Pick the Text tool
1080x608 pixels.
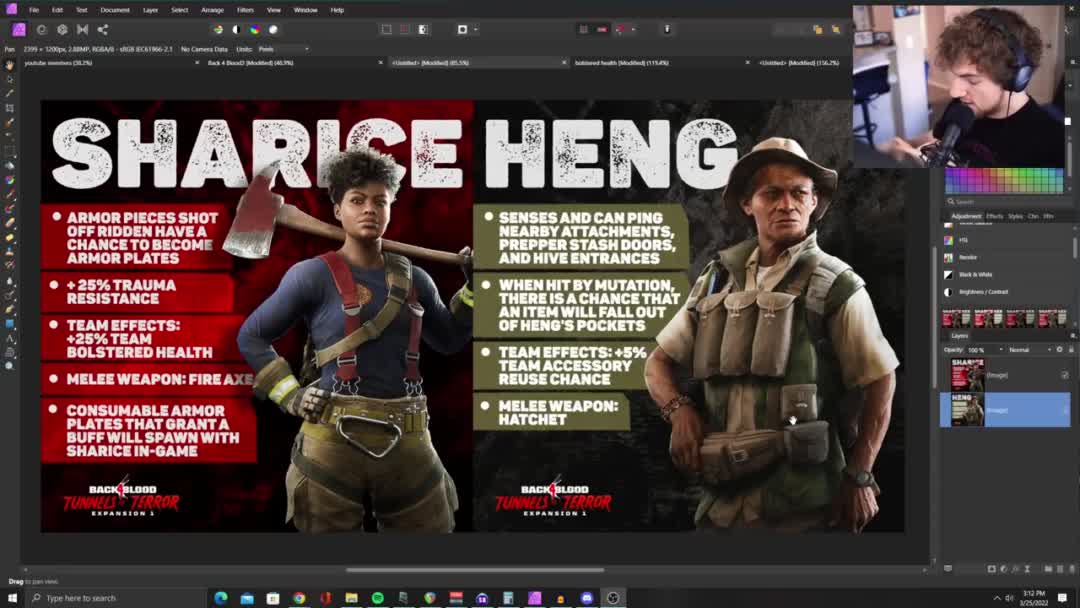pyautogui.click(x=10, y=338)
